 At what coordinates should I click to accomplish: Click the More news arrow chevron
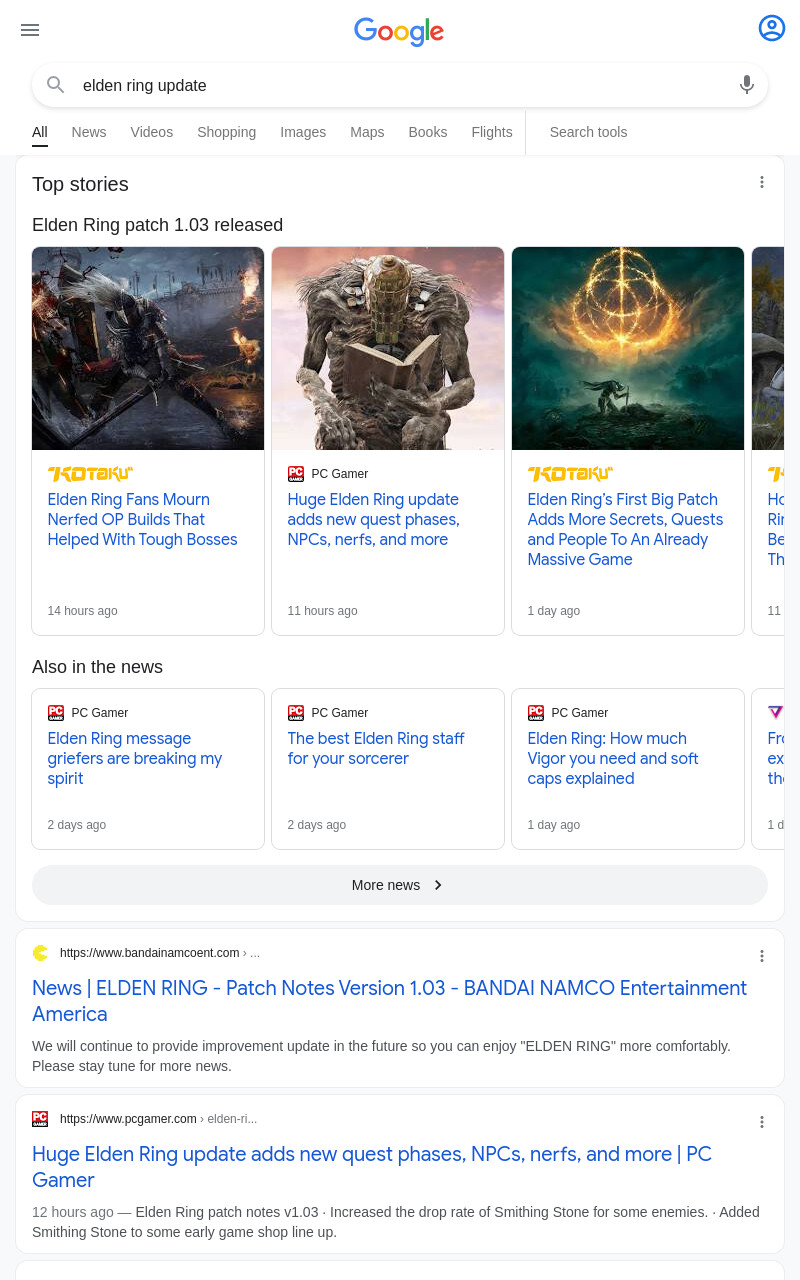point(438,885)
